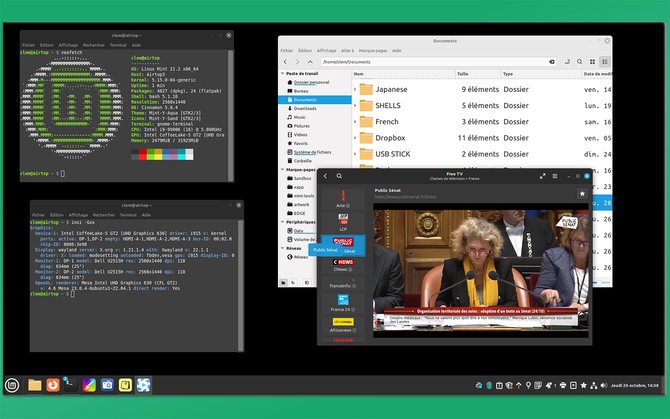The height and width of the screenshot is (419, 670).
Task: Select the Japanese folder name
Action: tap(391, 89)
